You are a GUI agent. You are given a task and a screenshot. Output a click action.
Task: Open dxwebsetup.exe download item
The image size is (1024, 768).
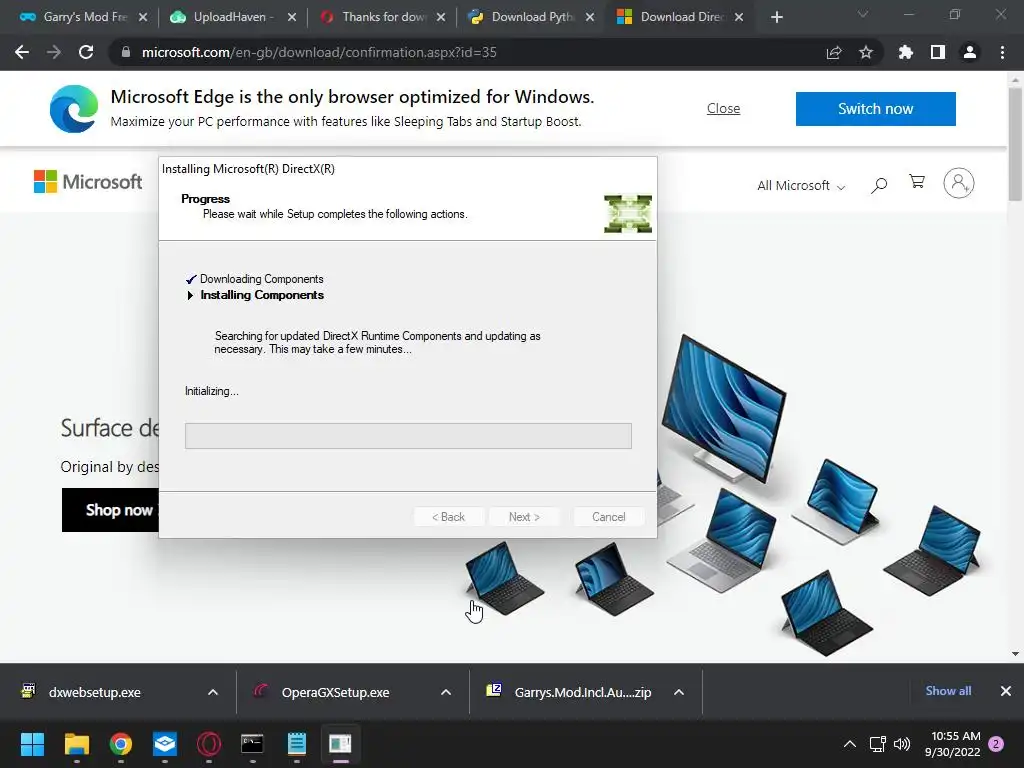(x=94, y=692)
